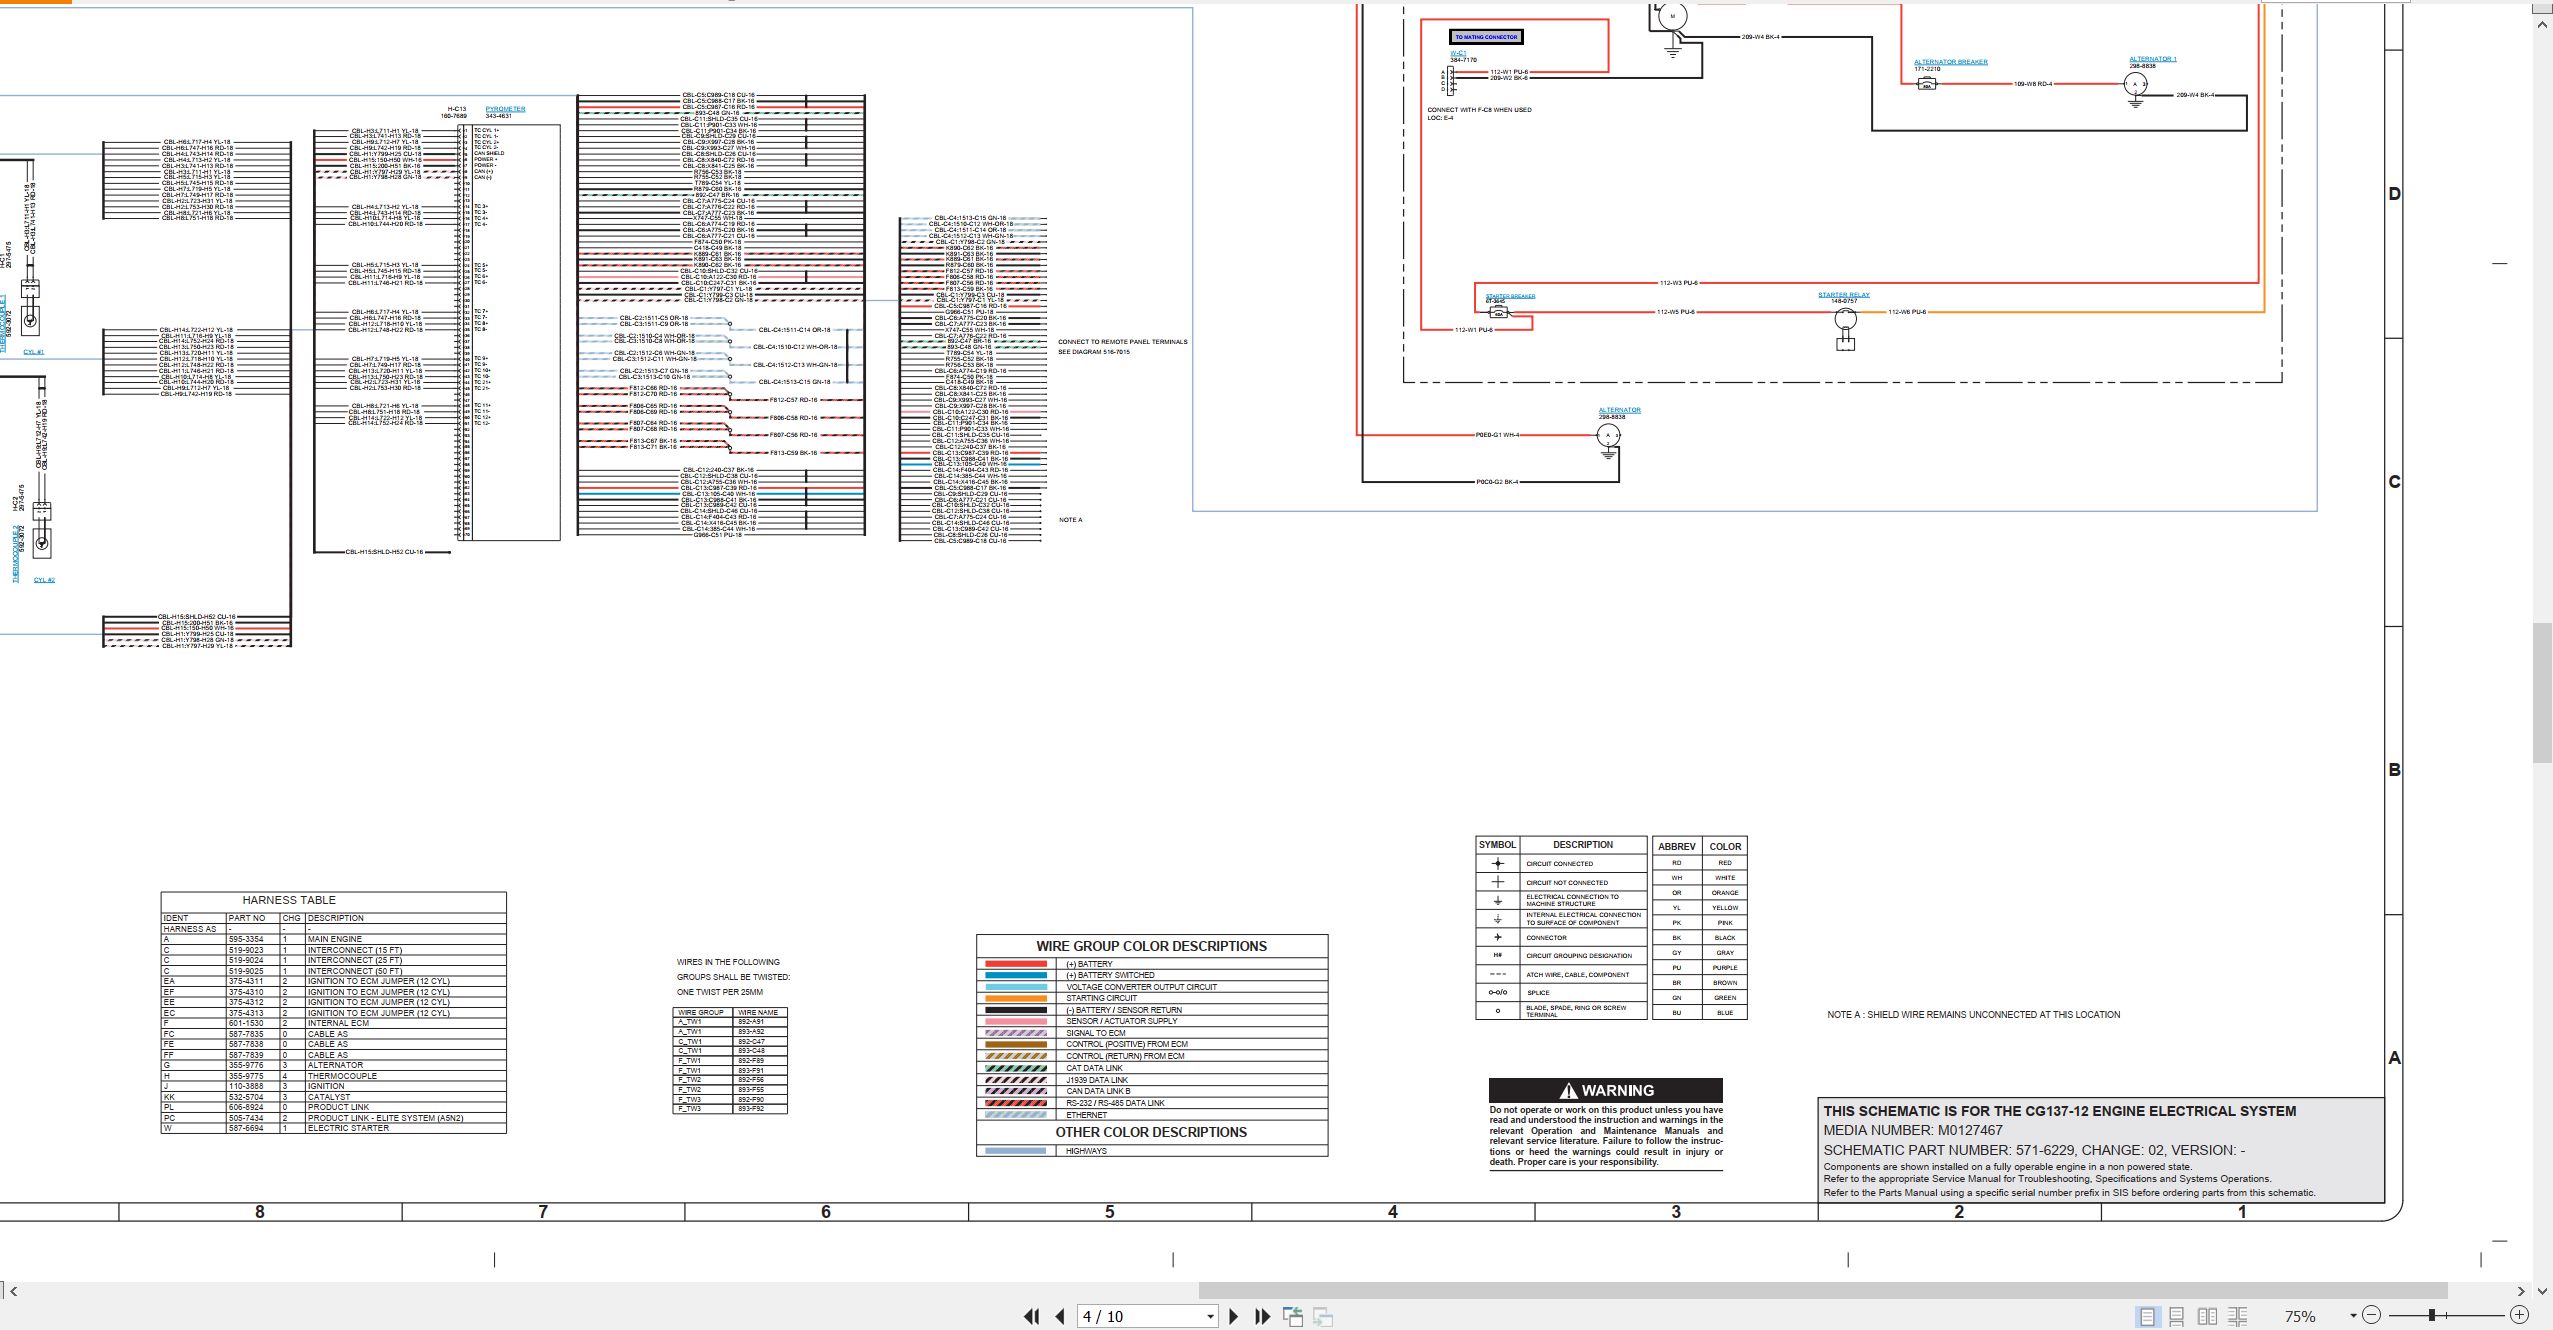The height and width of the screenshot is (1330, 2553).
Task: Switch to continuous scrolling page layout
Action: (x=2177, y=1316)
